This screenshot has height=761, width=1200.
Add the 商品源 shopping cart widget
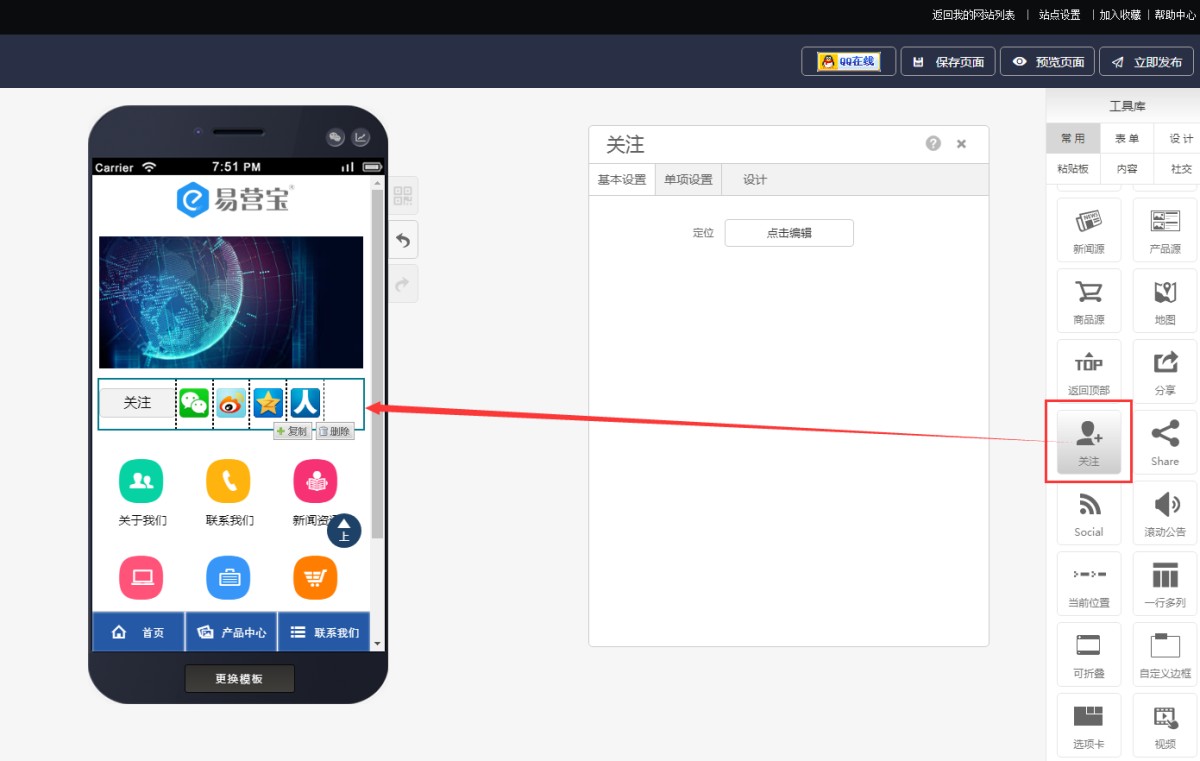pos(1089,301)
